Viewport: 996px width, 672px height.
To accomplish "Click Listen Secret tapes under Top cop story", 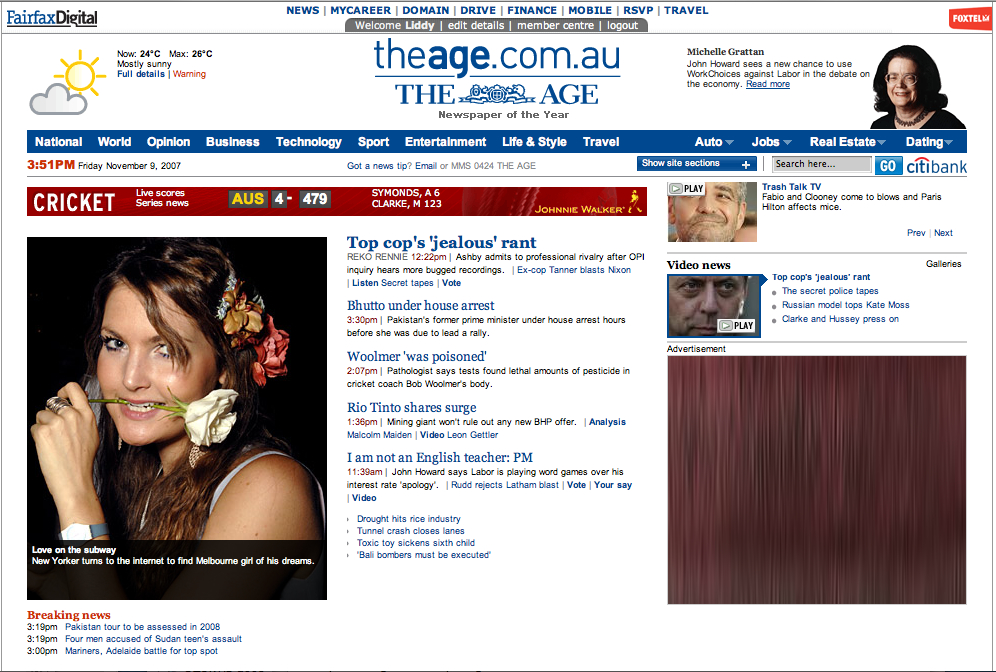I will click(x=389, y=283).
